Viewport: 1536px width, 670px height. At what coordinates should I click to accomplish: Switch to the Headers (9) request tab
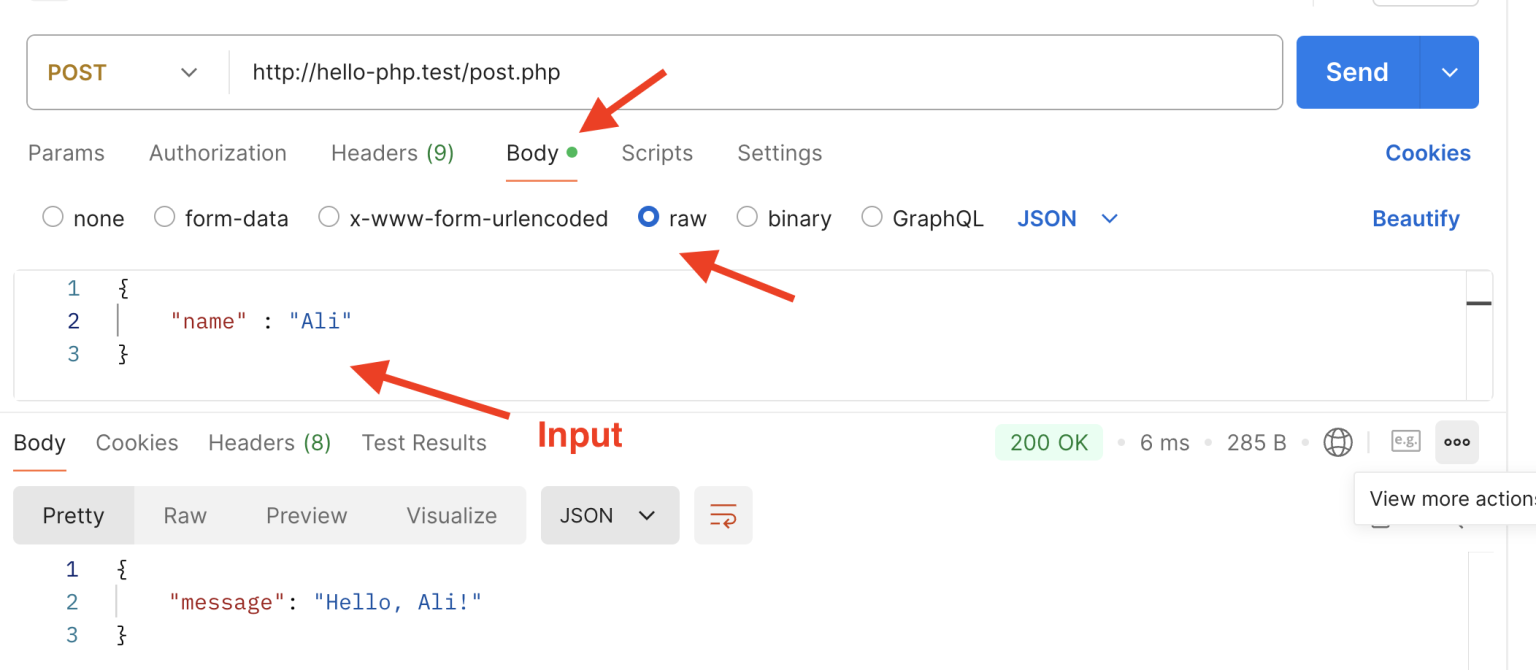(392, 153)
